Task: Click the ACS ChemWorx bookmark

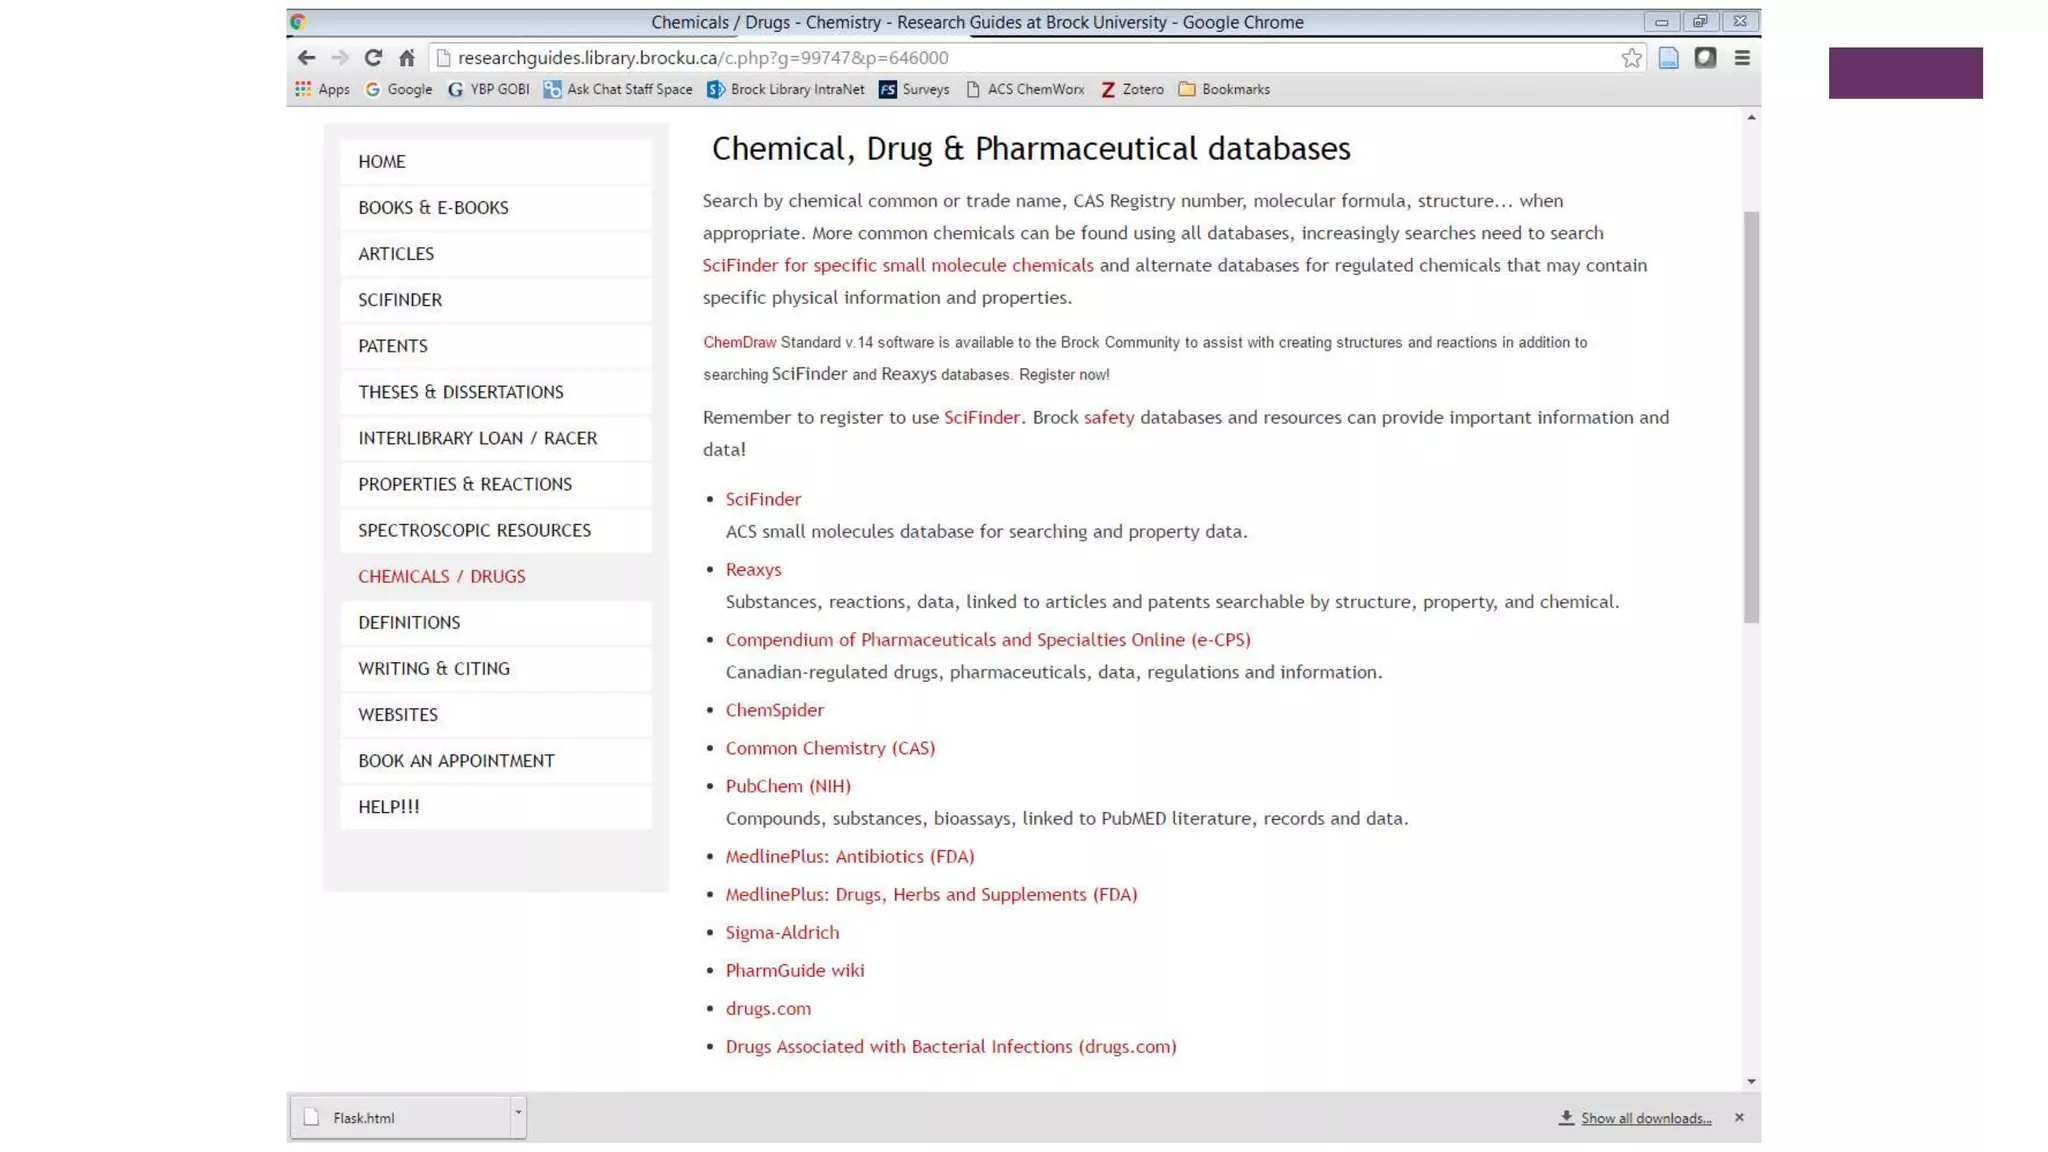Action: point(1025,89)
